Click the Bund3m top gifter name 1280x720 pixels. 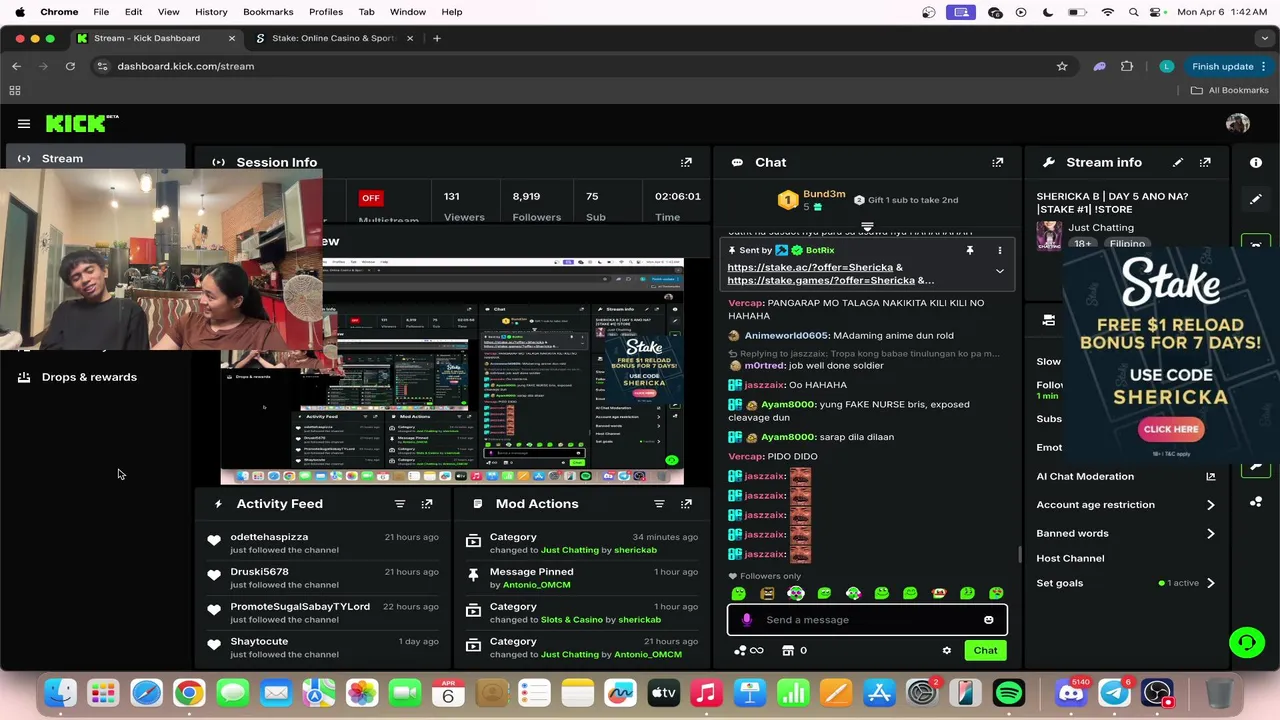(824, 194)
